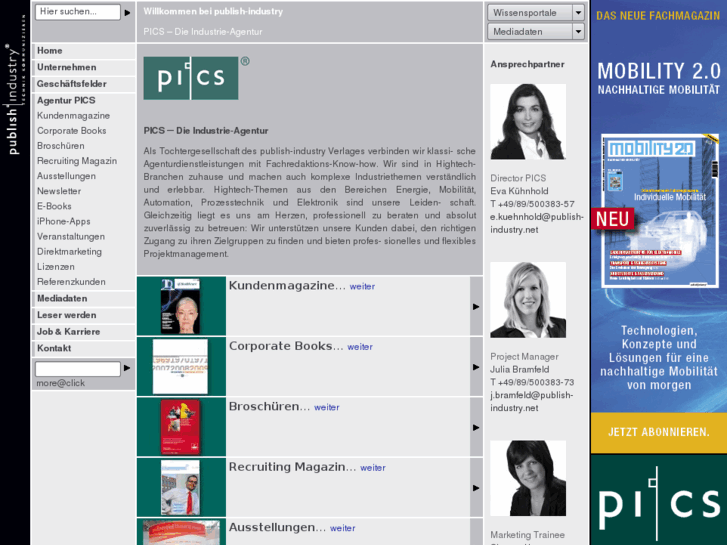Click the Ansprechpartner heading
727x545 pixels.
click(527, 64)
